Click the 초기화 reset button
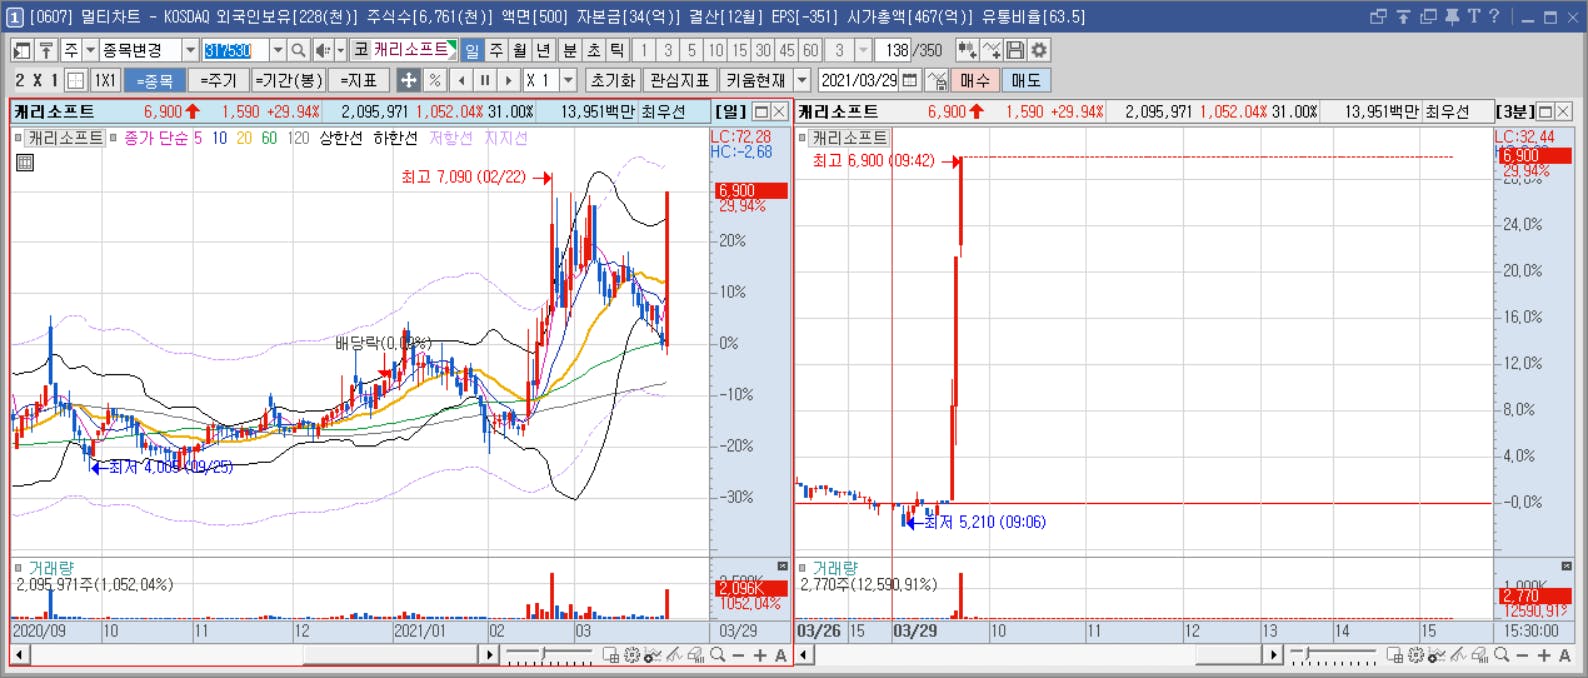This screenshot has width=1588, height=678. coord(613,80)
